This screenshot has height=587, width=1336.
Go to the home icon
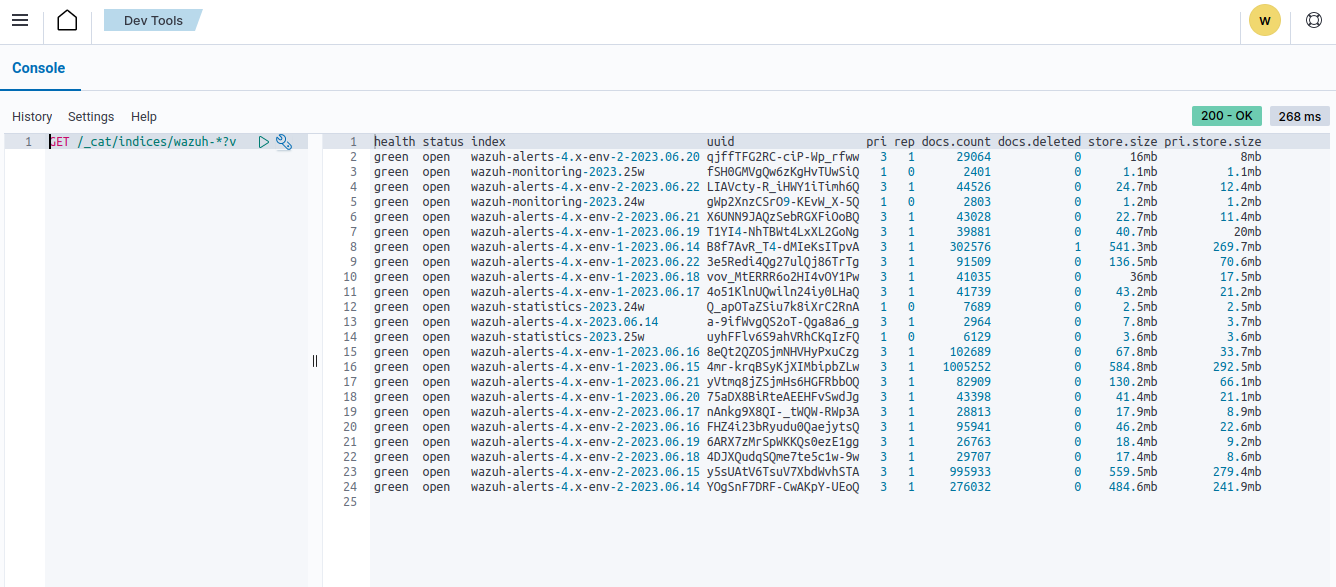(67, 20)
